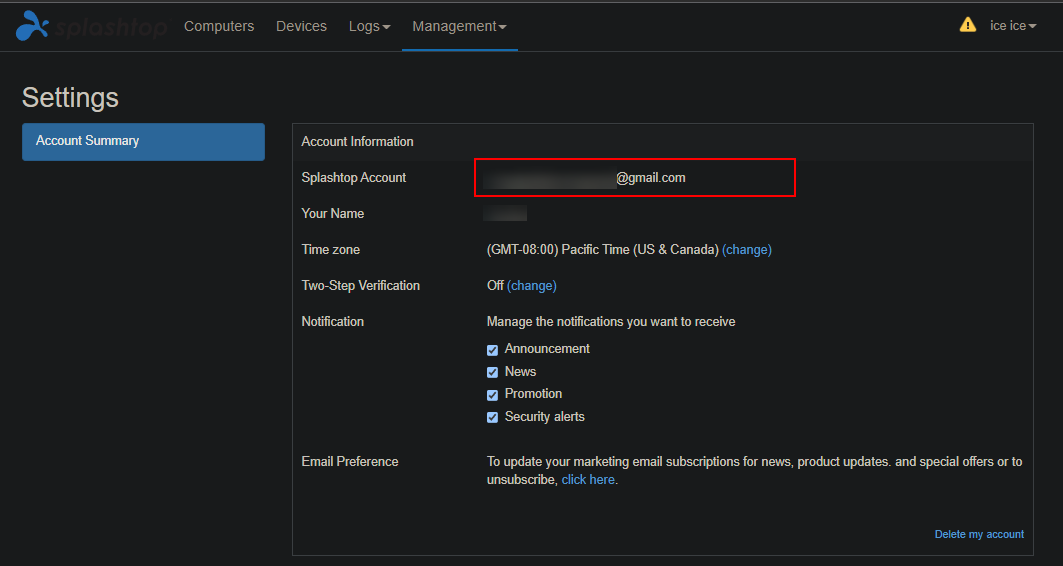1063x566 pixels.
Task: Change the time zone setting
Action: click(x=747, y=249)
